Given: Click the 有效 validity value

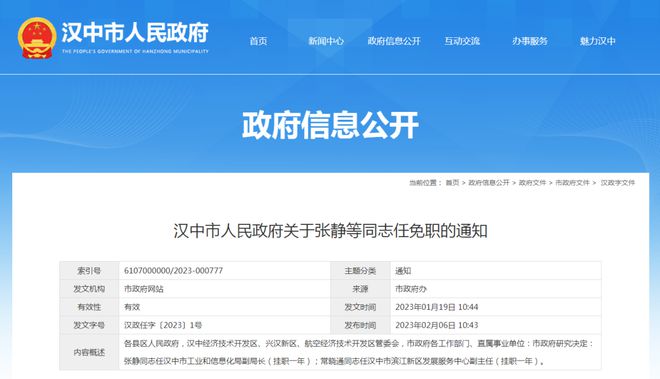Looking at the screenshot, I should (x=132, y=307).
